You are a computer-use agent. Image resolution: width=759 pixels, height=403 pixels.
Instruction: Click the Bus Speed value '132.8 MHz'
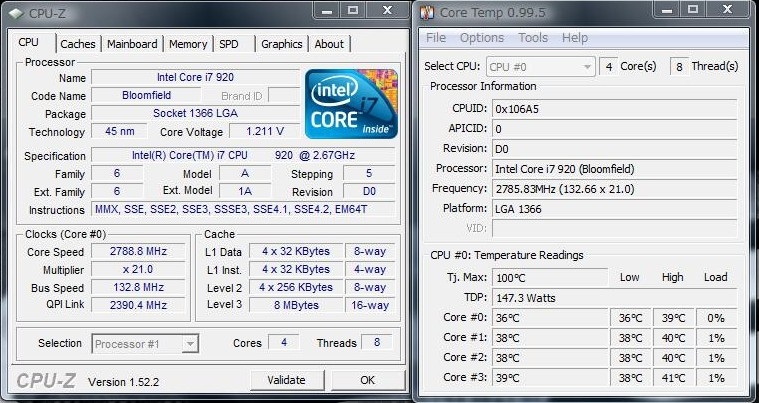[138, 287]
